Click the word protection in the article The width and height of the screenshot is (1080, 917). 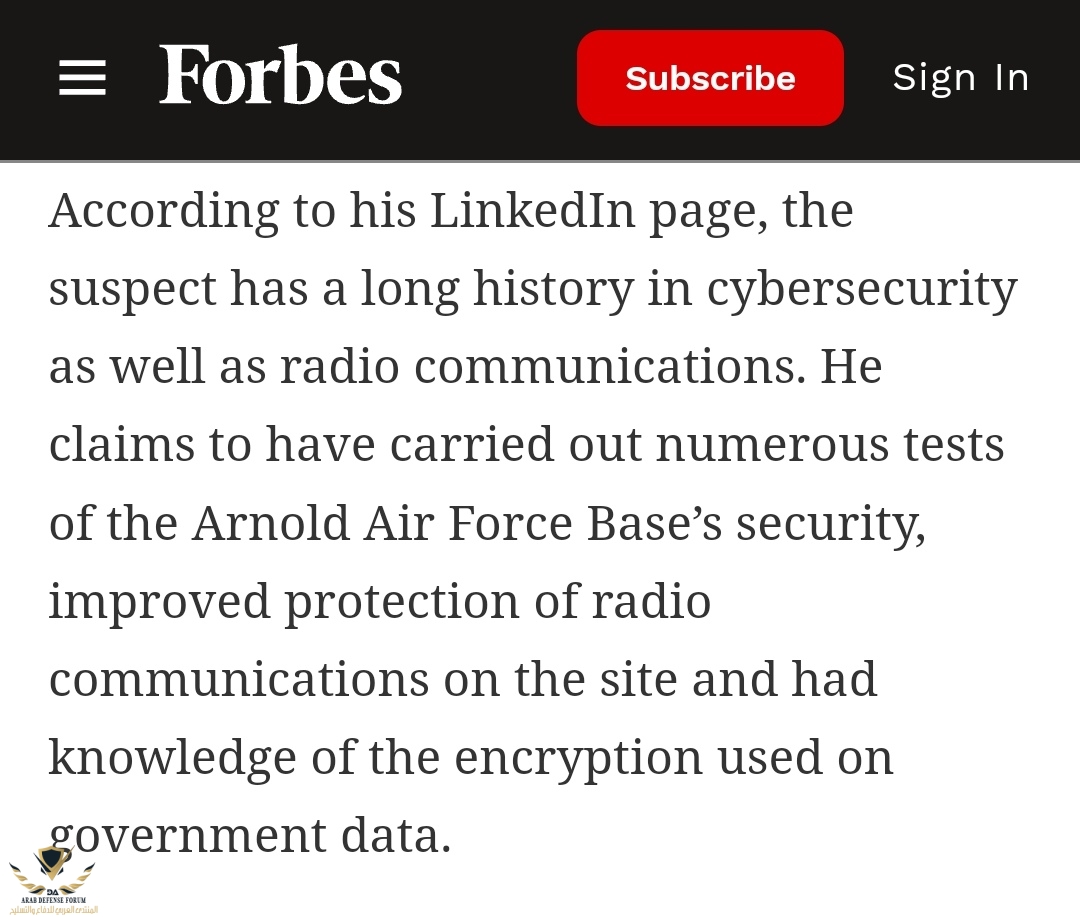(402, 601)
